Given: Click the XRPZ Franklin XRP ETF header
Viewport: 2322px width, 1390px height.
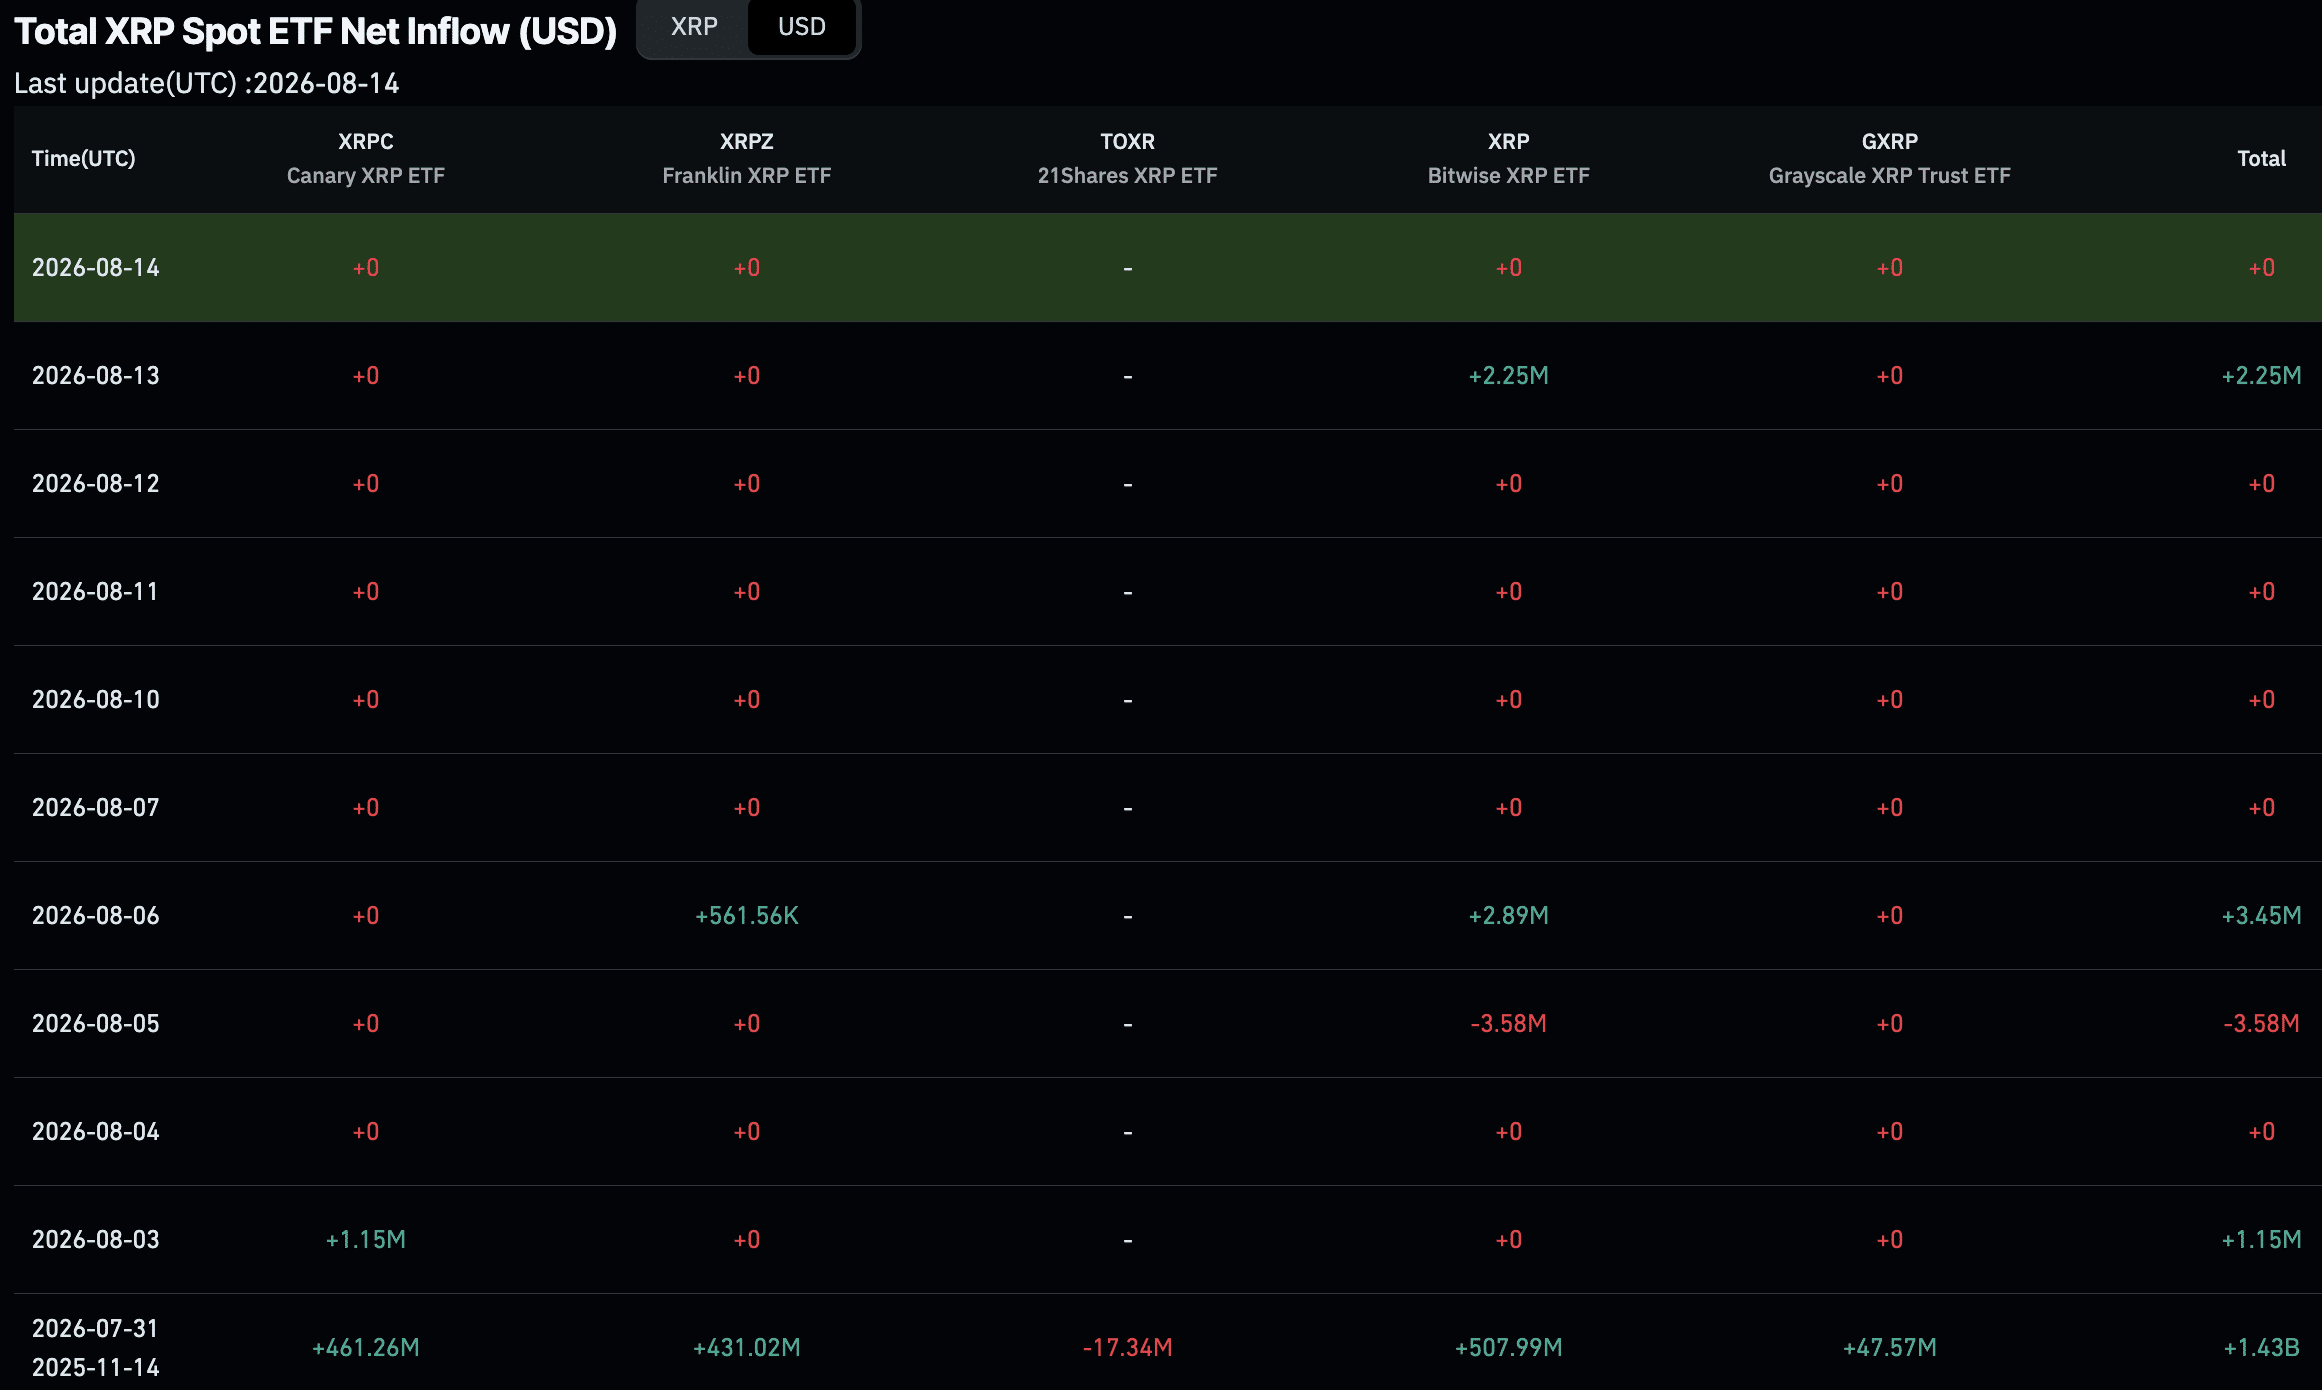Looking at the screenshot, I should [x=747, y=158].
